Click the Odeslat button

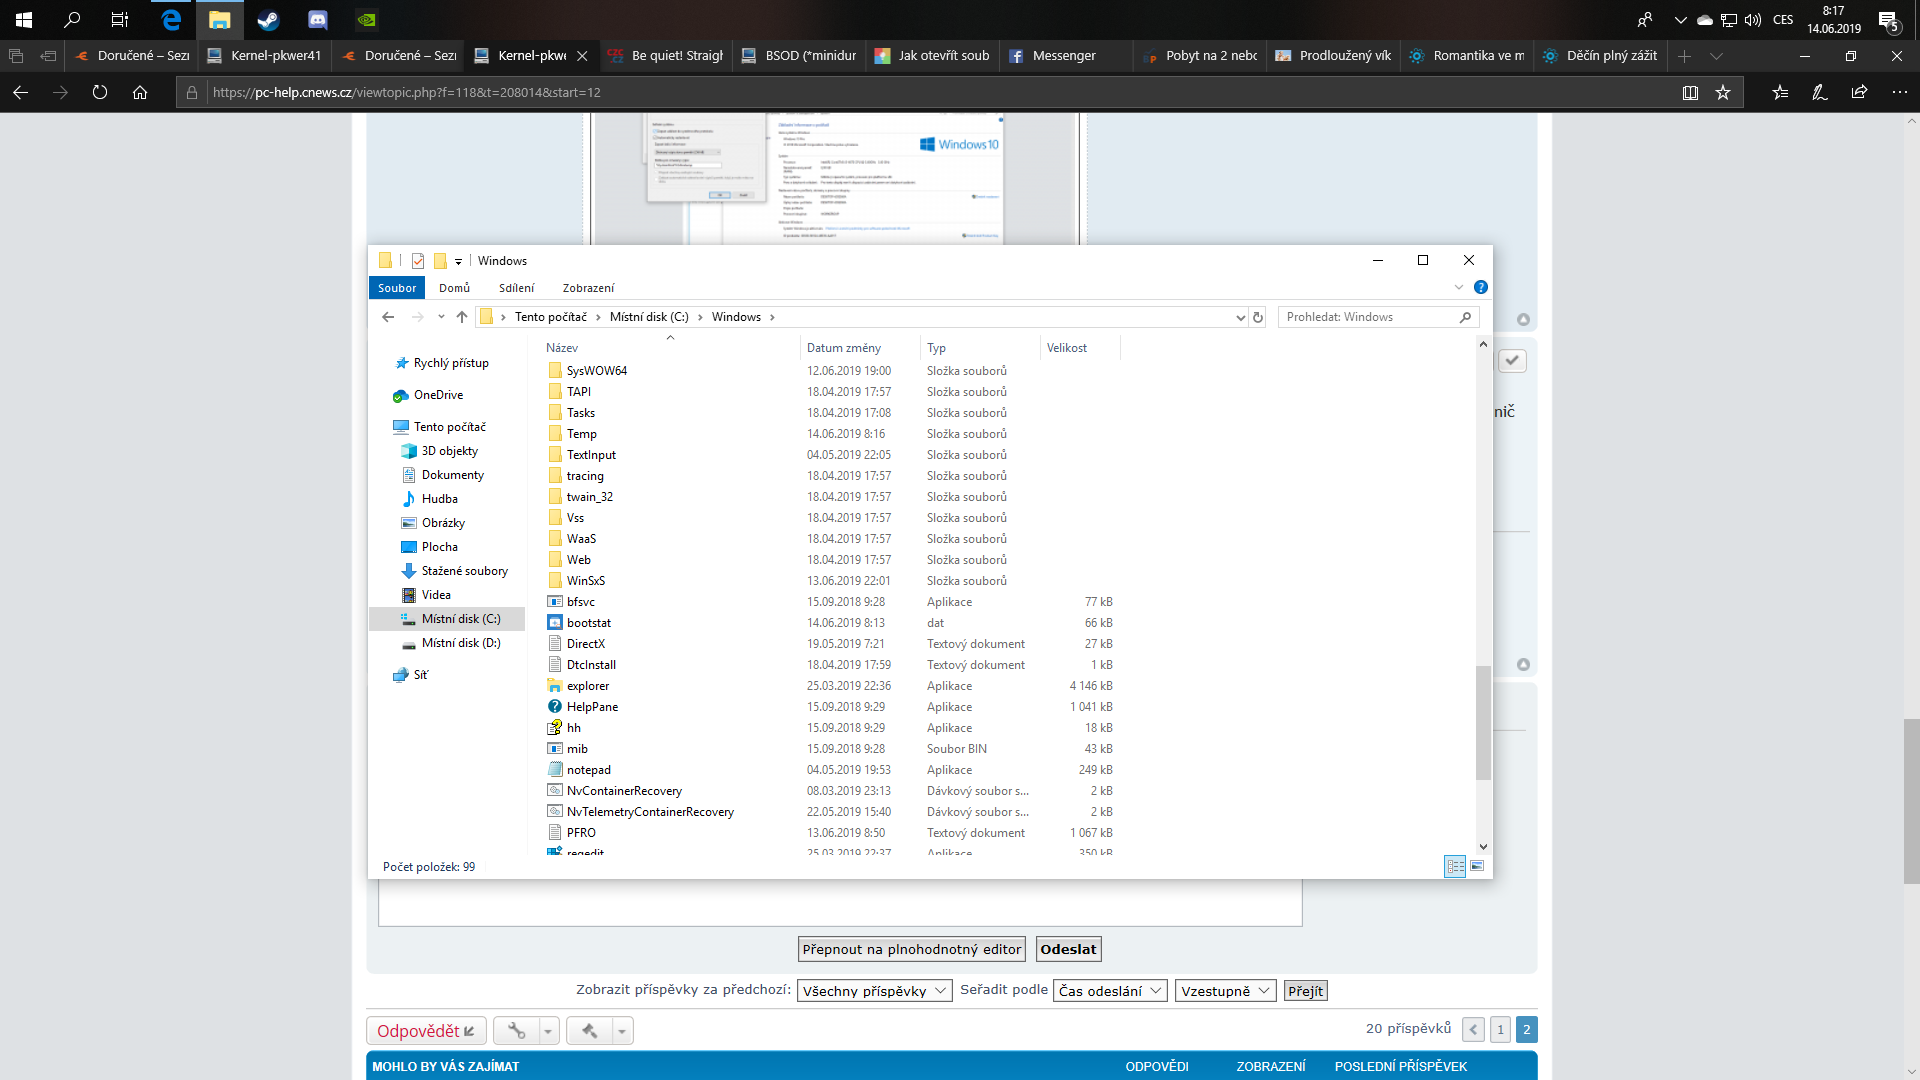click(1068, 949)
